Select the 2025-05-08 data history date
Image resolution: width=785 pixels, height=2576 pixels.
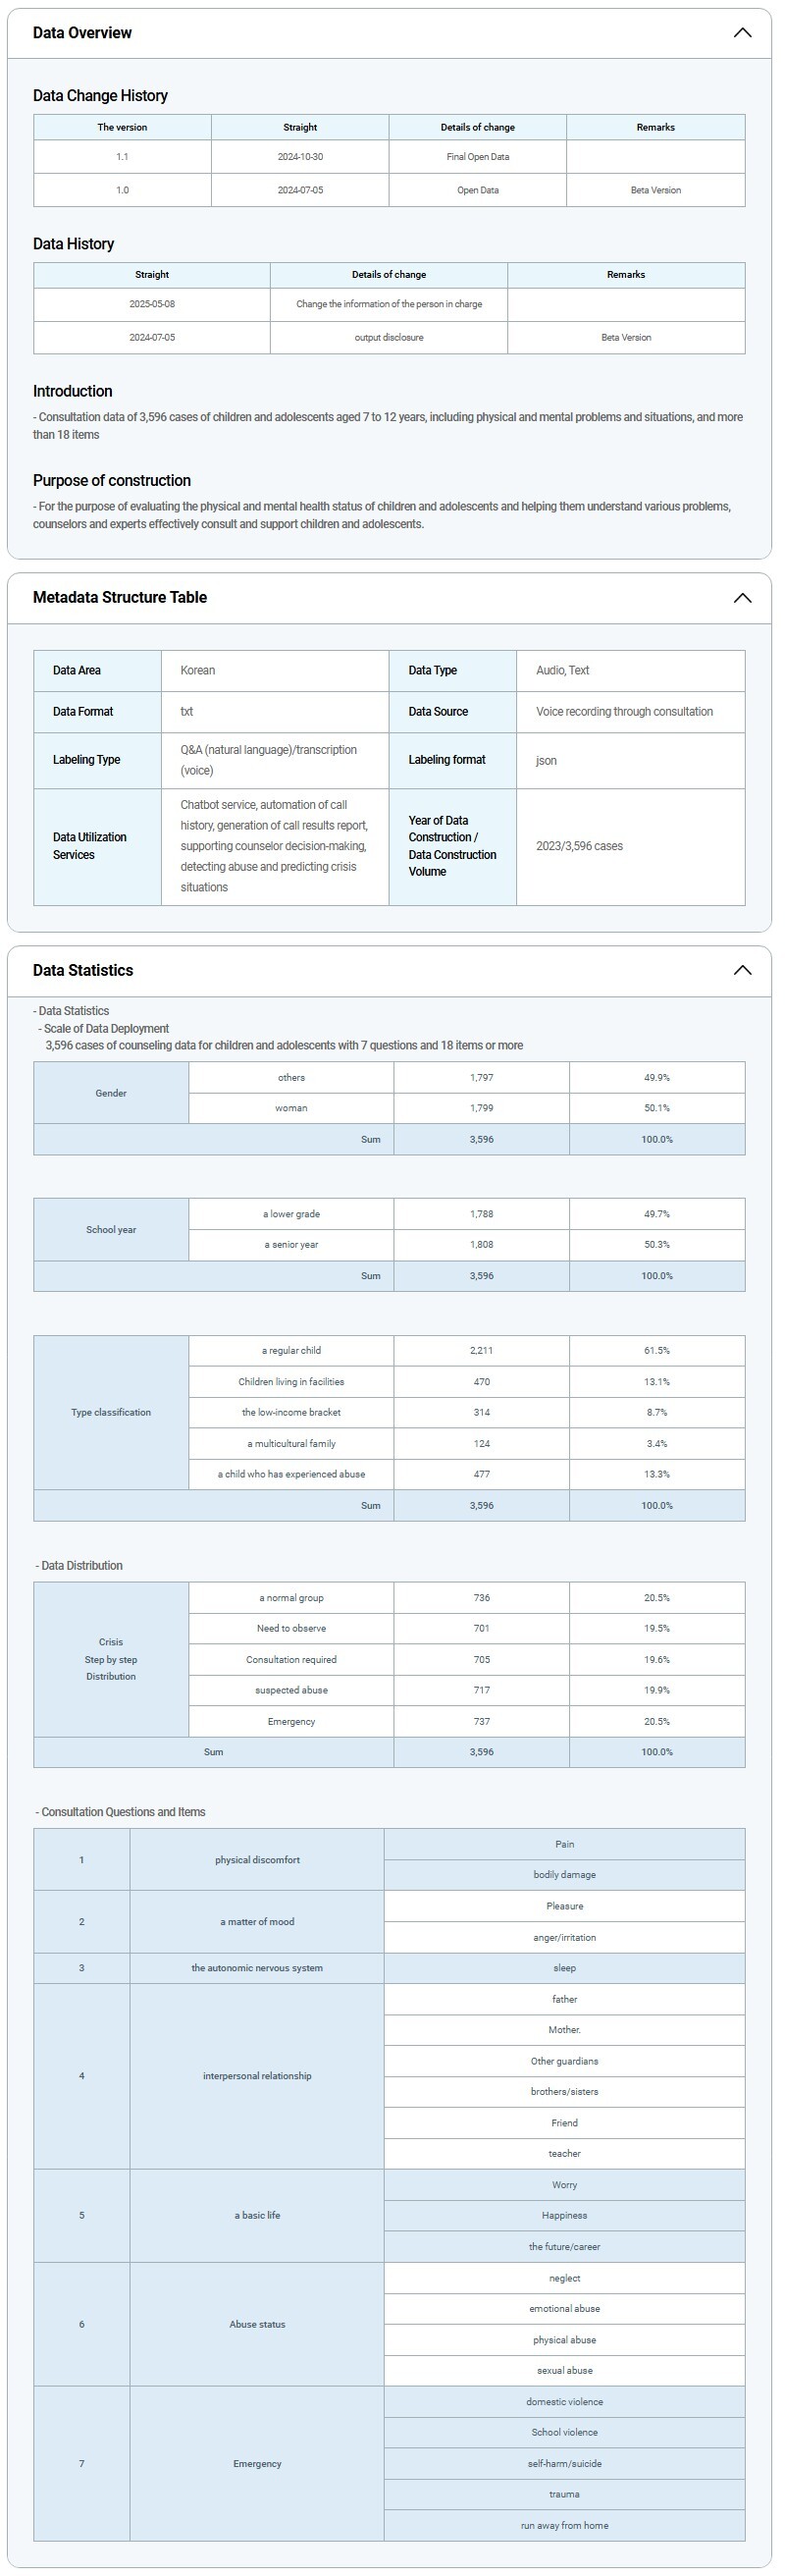point(152,304)
